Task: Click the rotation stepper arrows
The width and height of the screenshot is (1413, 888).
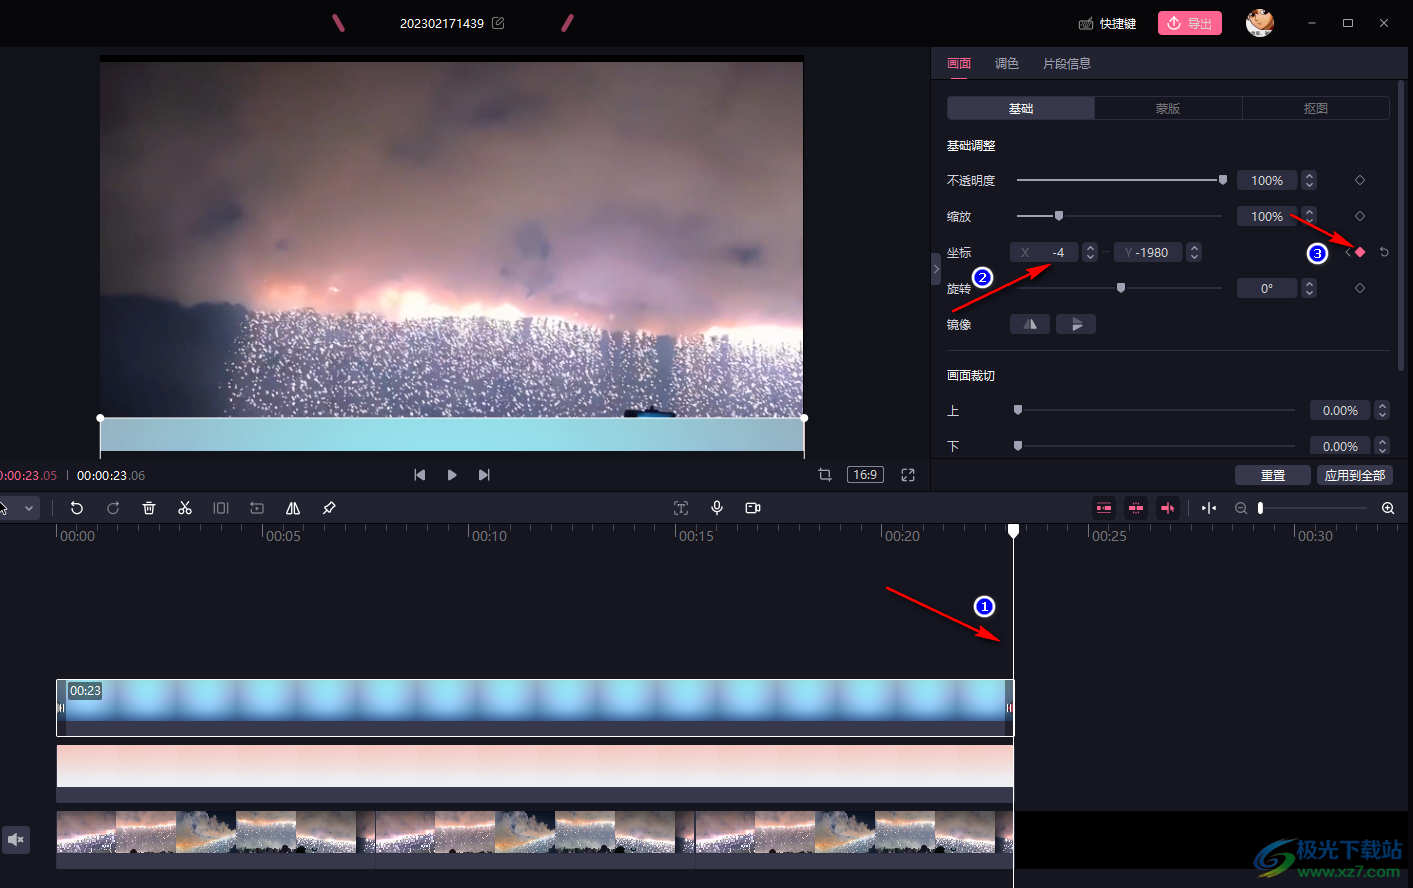Action: [1309, 288]
